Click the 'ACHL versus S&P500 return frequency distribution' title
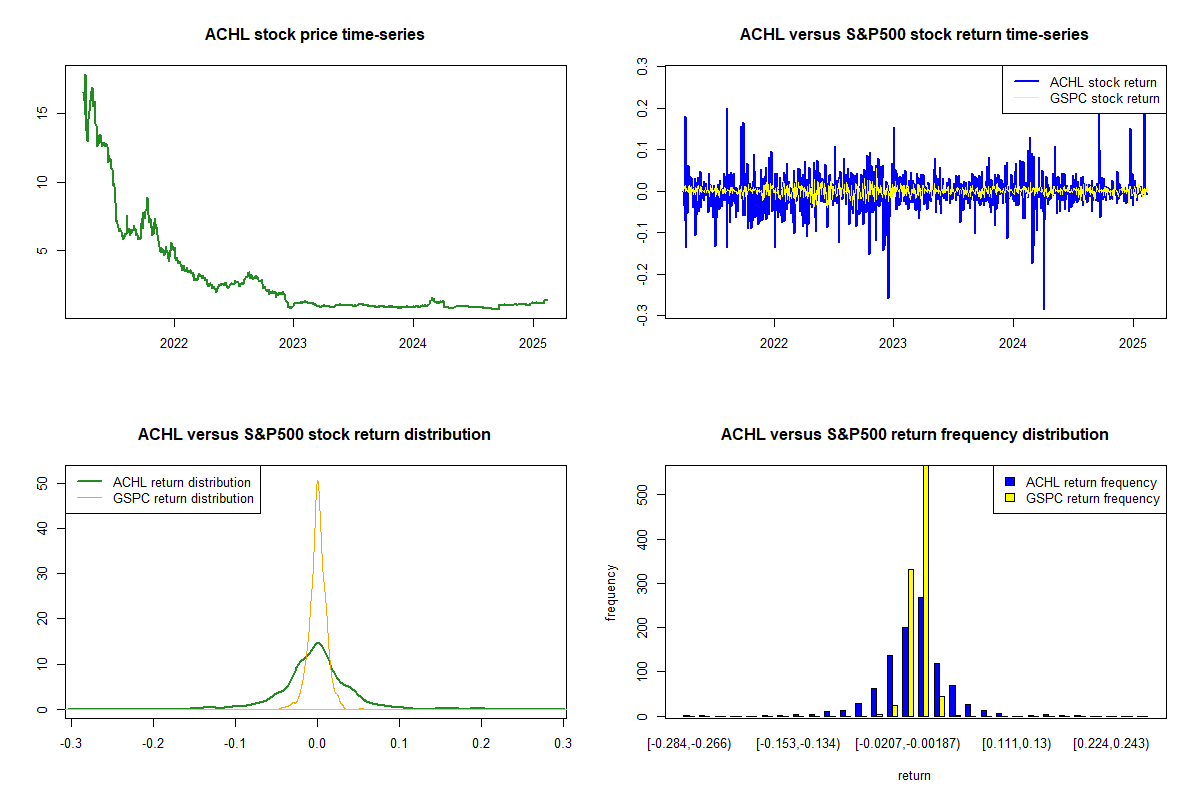 pyautogui.click(x=914, y=435)
